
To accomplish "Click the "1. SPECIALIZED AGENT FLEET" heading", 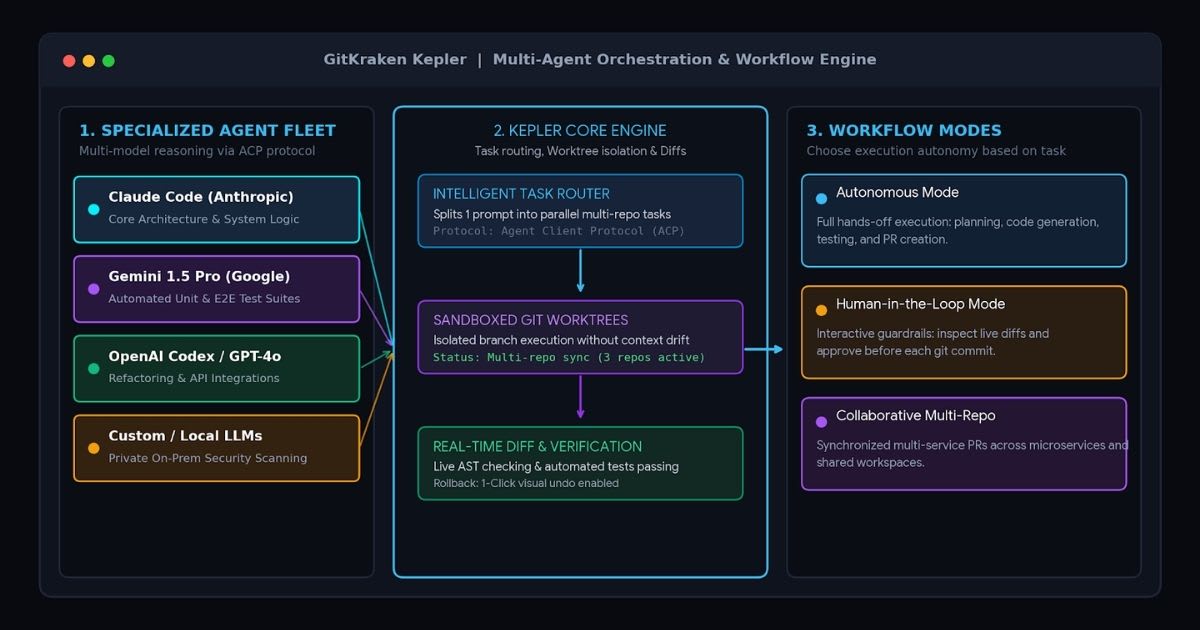I will [x=208, y=130].
